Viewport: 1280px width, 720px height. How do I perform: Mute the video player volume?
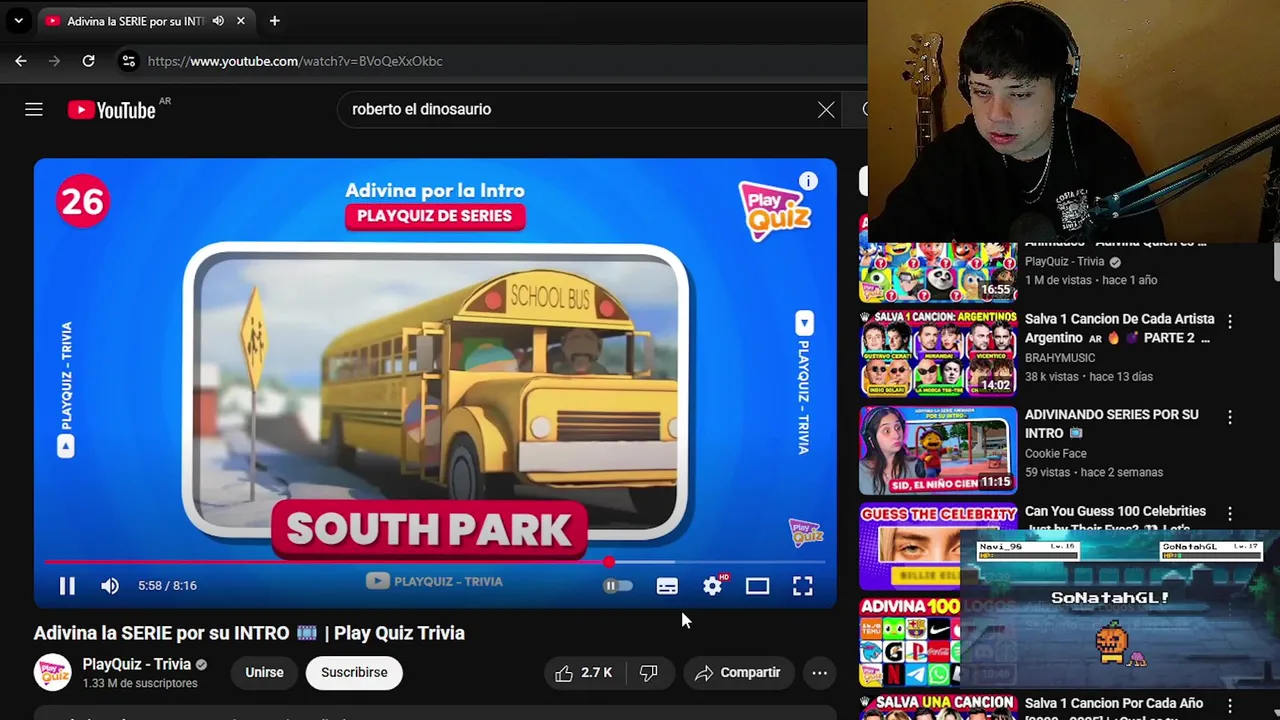pos(110,586)
